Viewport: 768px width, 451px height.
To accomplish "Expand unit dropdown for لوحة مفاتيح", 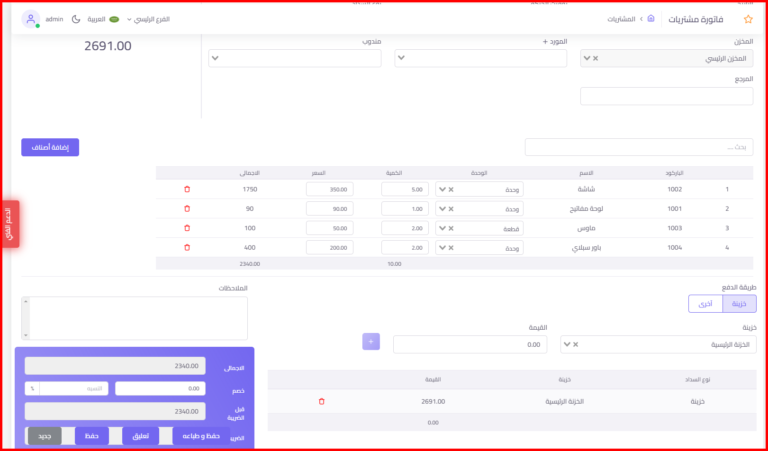I will pos(442,209).
